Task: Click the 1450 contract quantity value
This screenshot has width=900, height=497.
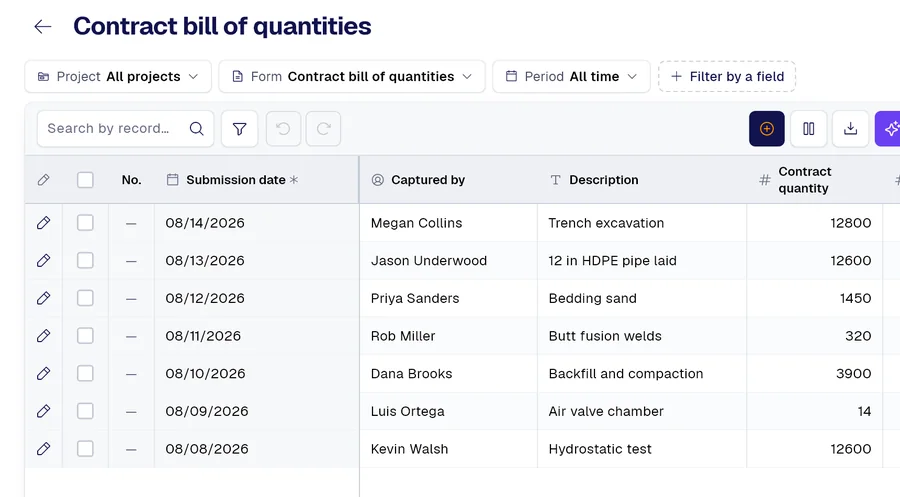Action: point(855,298)
